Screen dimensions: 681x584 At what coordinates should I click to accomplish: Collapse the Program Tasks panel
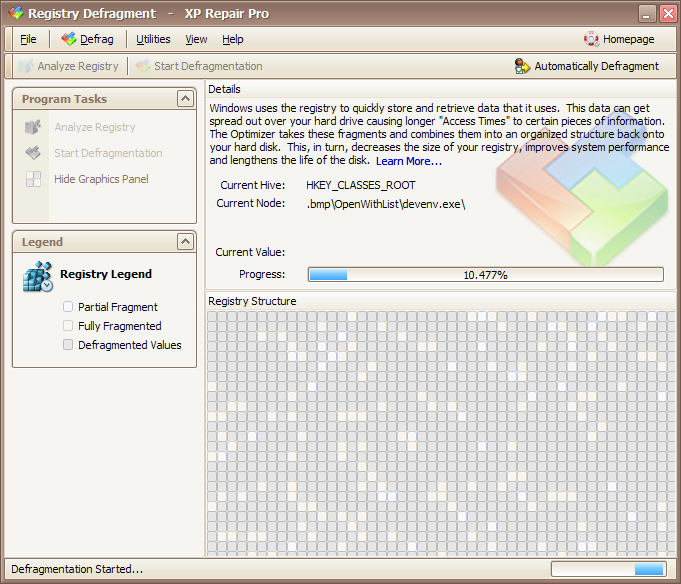(x=185, y=99)
